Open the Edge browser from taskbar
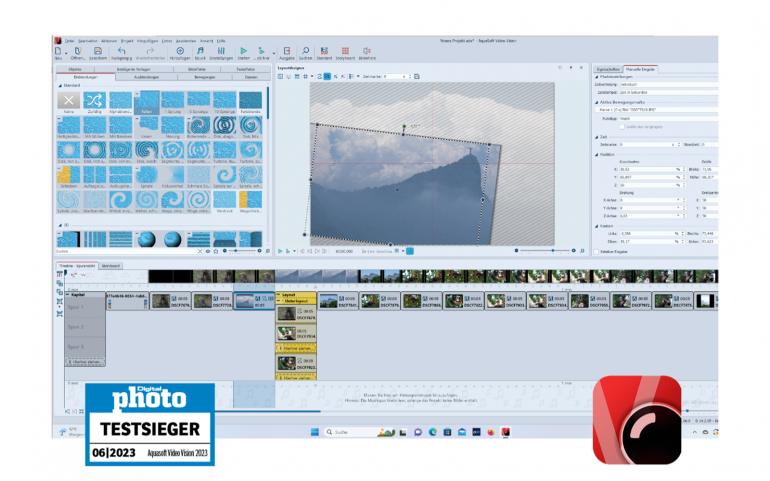This screenshot has height=481, width=770. [432, 432]
